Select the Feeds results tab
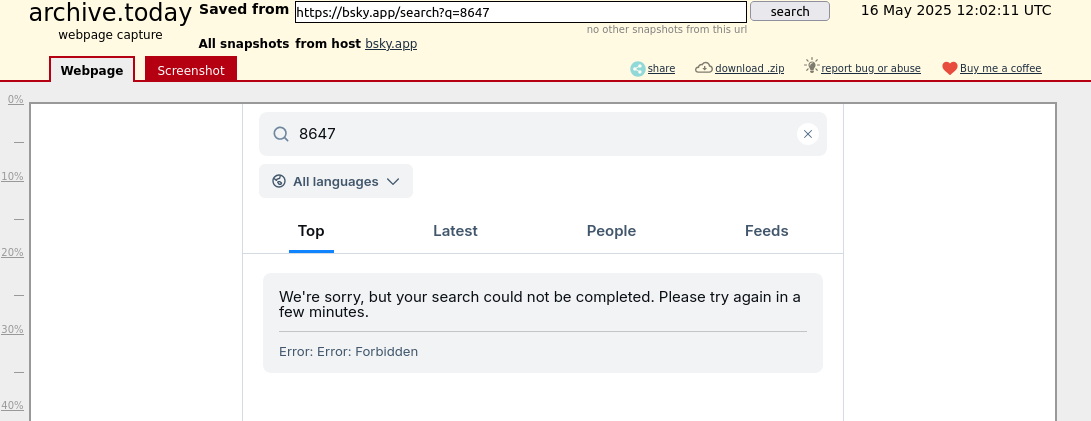Image resolution: width=1091 pixels, height=421 pixels. tap(766, 231)
